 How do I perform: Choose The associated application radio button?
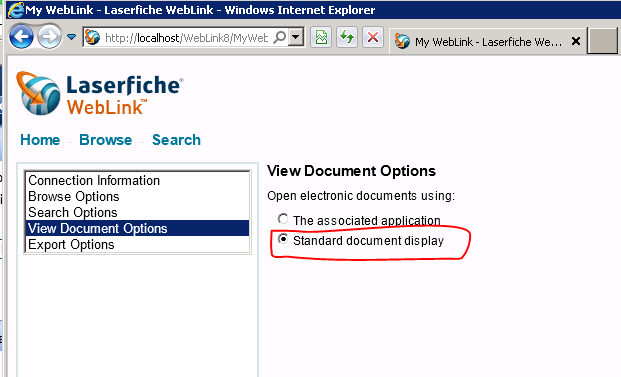(283, 219)
